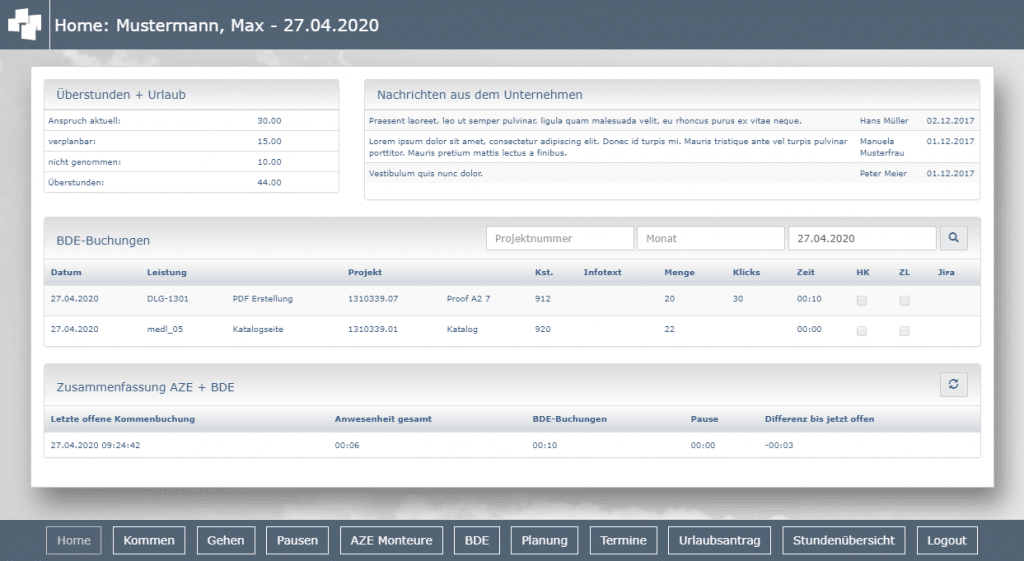Click cost center value 920
The image size is (1024, 561).
[x=542, y=329]
